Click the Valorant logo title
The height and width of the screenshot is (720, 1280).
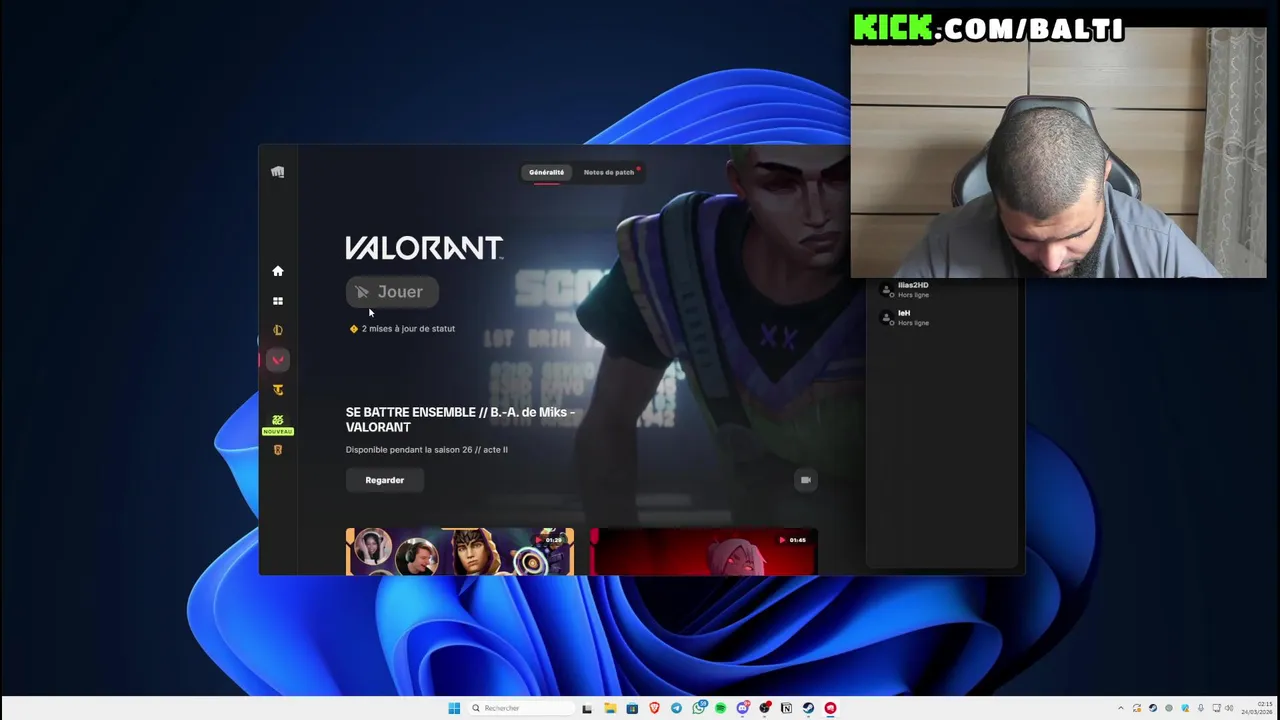(x=424, y=248)
